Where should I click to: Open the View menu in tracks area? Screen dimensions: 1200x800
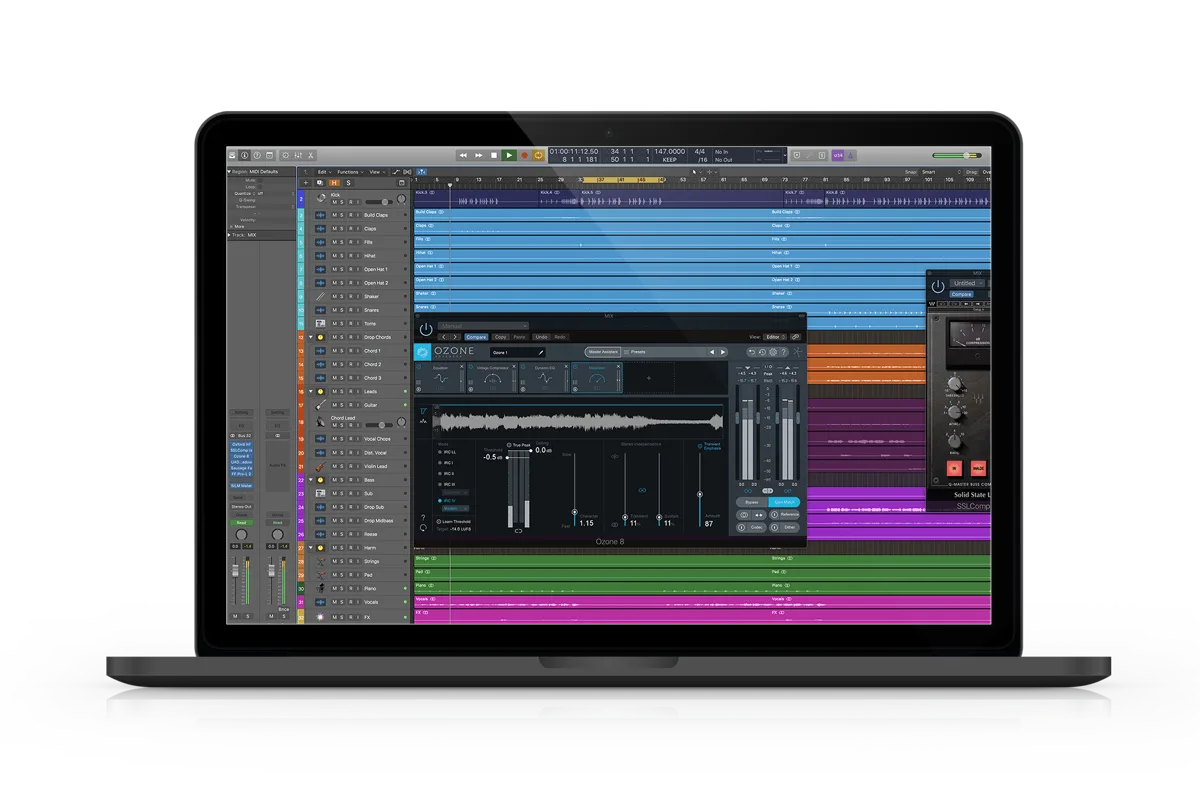pos(376,172)
